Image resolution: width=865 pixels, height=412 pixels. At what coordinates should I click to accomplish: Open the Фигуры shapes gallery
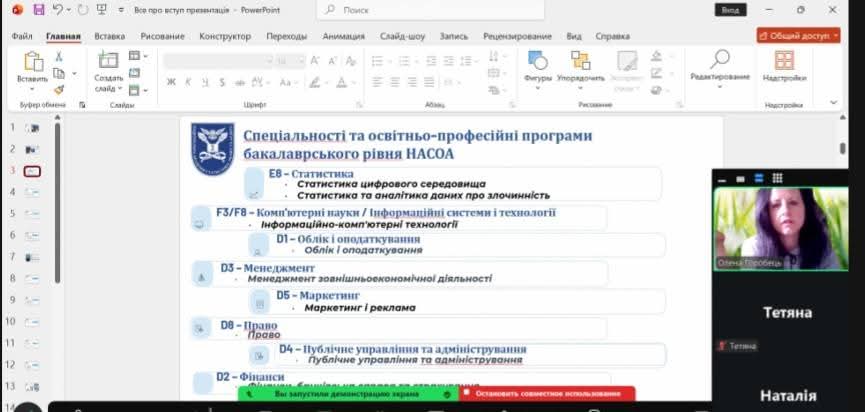pyautogui.click(x=537, y=65)
